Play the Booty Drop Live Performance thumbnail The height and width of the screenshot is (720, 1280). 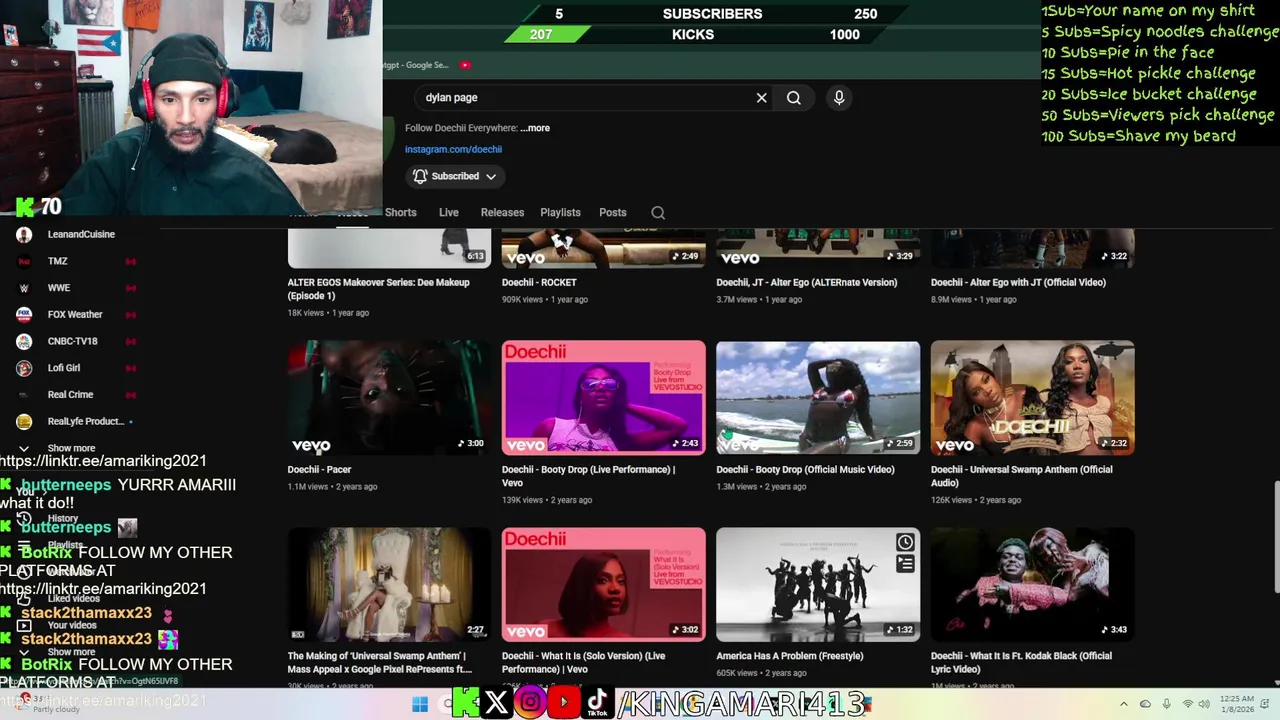603,398
